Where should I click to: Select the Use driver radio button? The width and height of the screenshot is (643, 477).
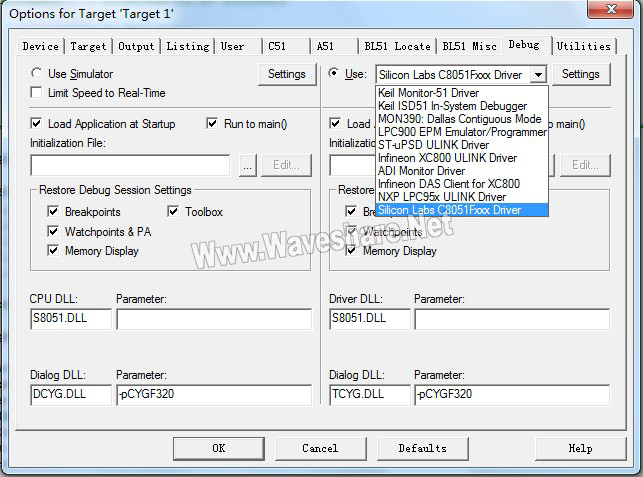(x=334, y=73)
